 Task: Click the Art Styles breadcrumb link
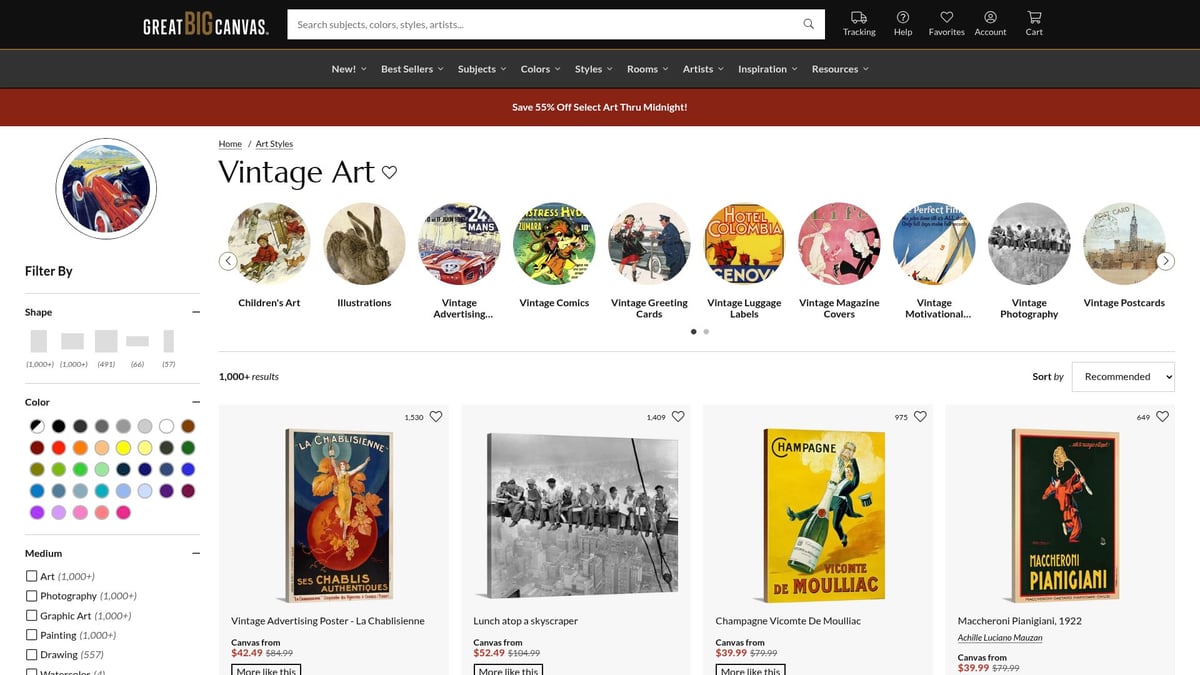[274, 144]
